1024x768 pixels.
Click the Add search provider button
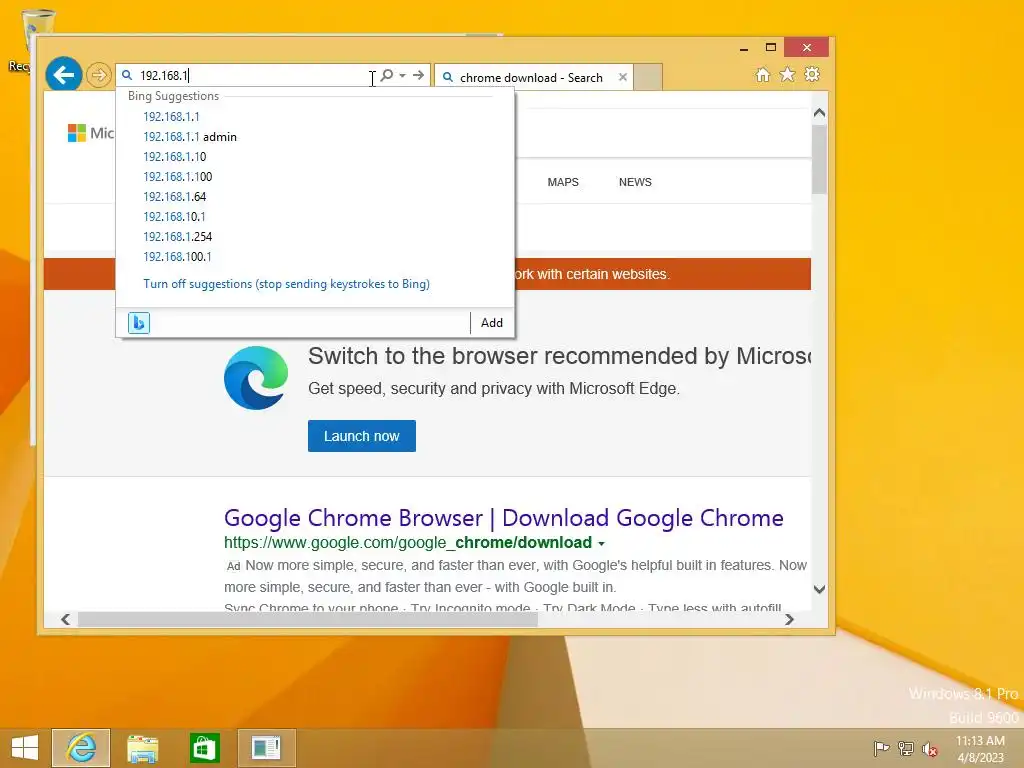tap(492, 323)
